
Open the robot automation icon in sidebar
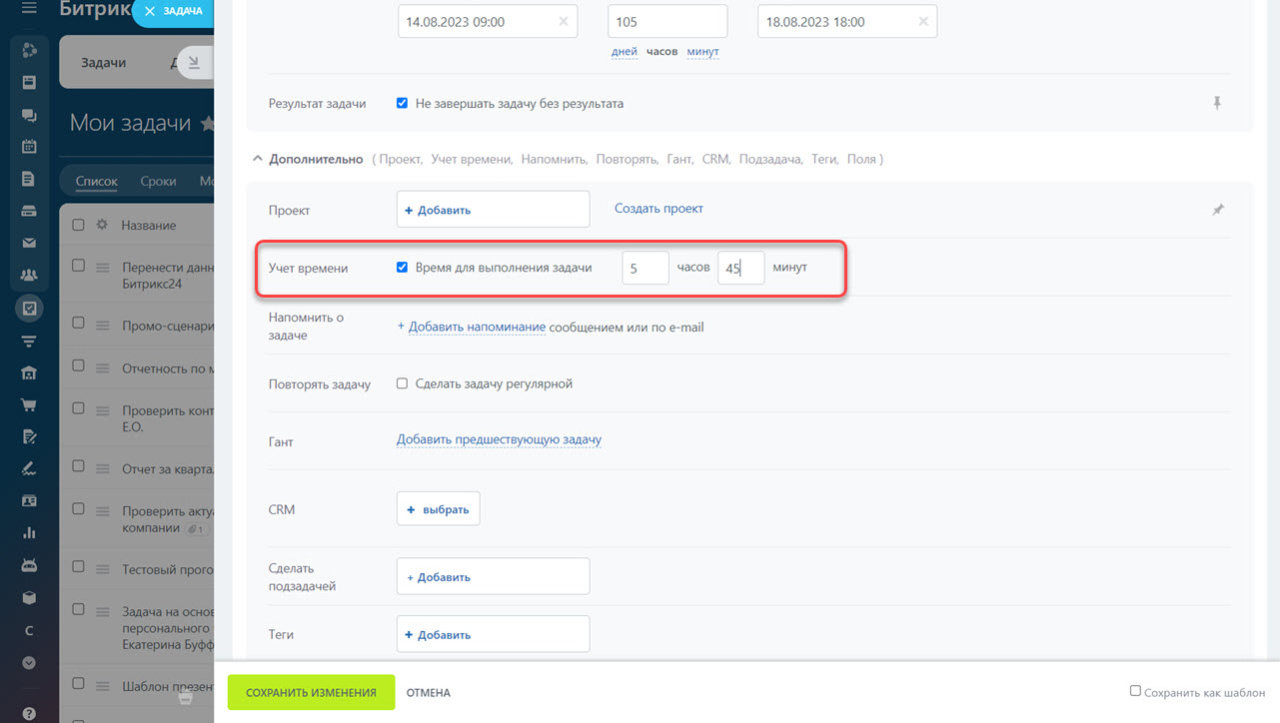point(29,565)
